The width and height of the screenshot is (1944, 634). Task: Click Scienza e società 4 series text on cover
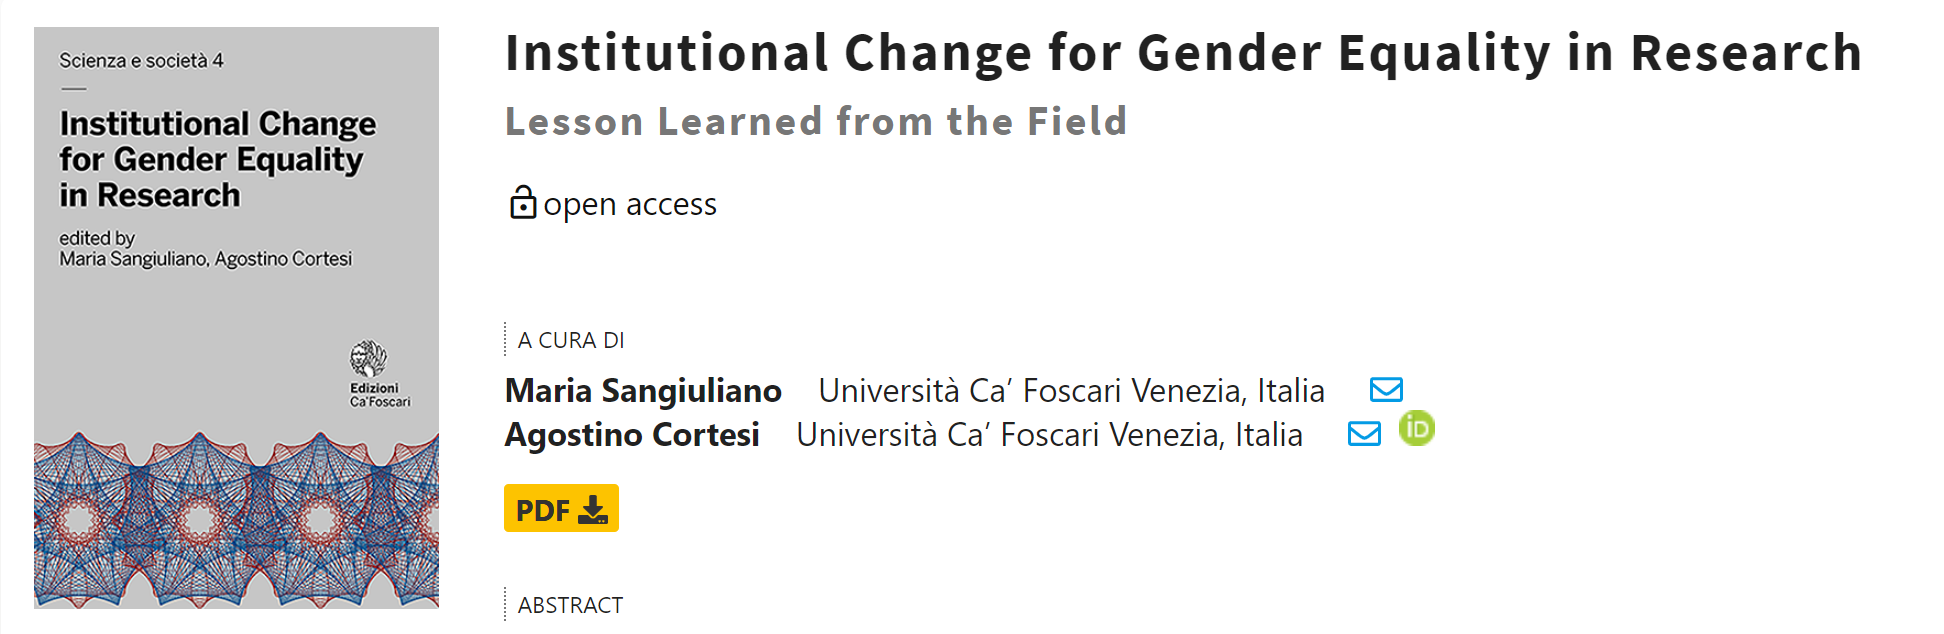[x=141, y=61]
